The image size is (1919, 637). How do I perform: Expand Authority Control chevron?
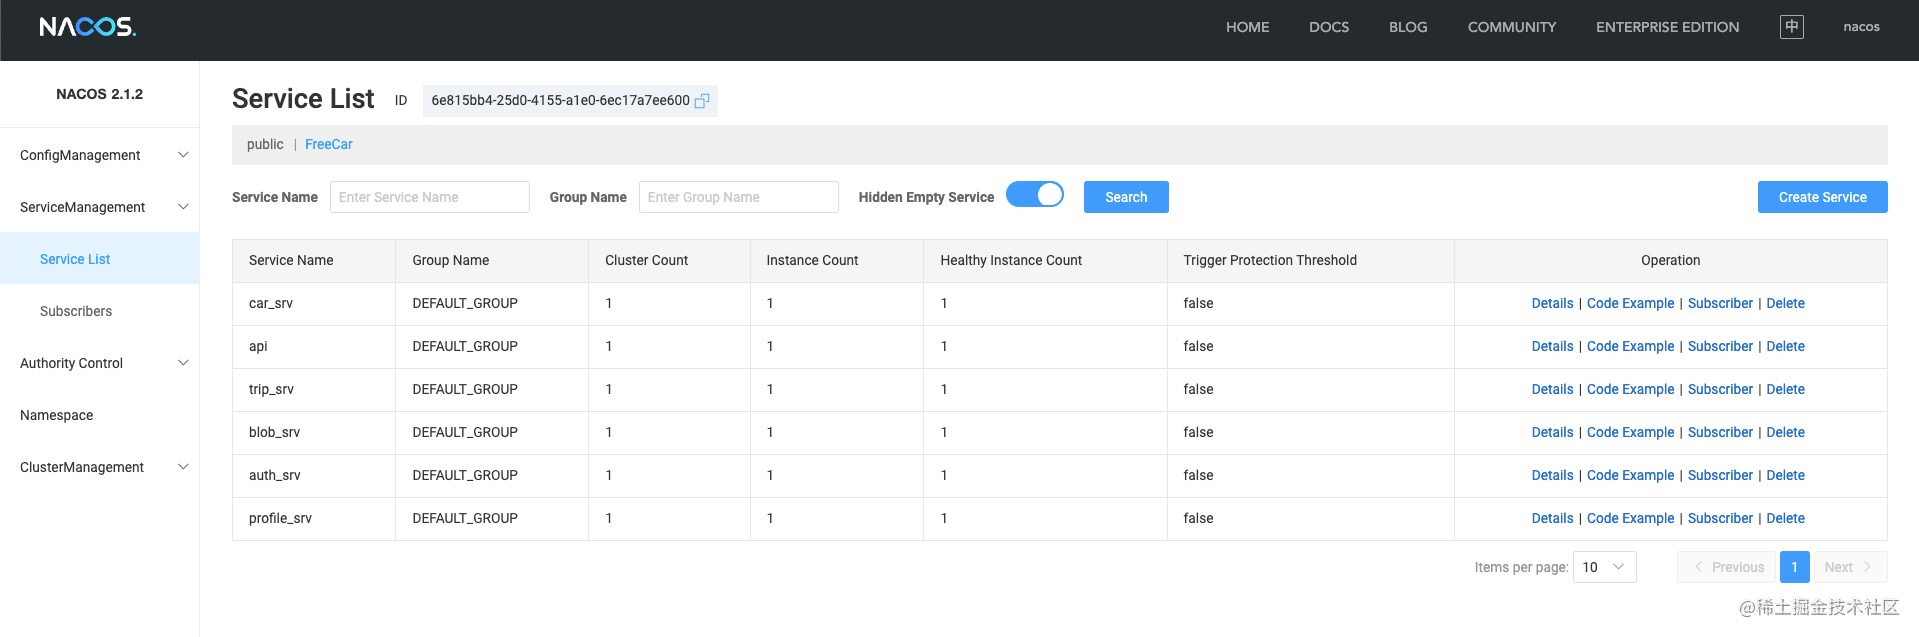(183, 363)
